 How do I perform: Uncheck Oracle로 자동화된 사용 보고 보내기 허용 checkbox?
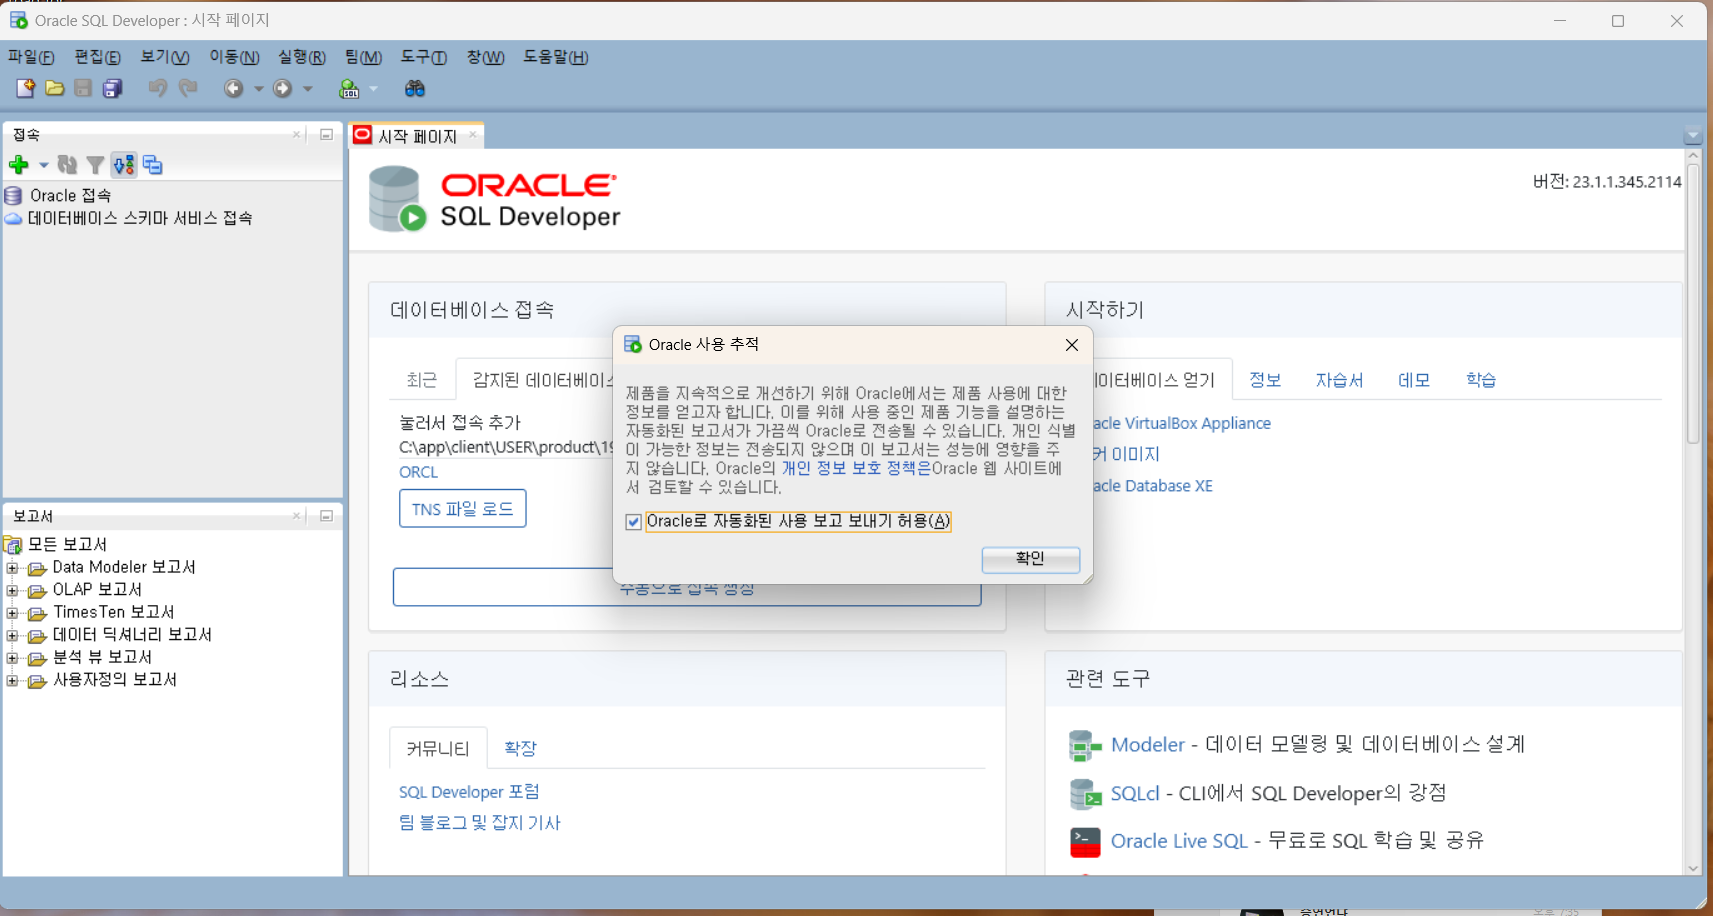633,522
